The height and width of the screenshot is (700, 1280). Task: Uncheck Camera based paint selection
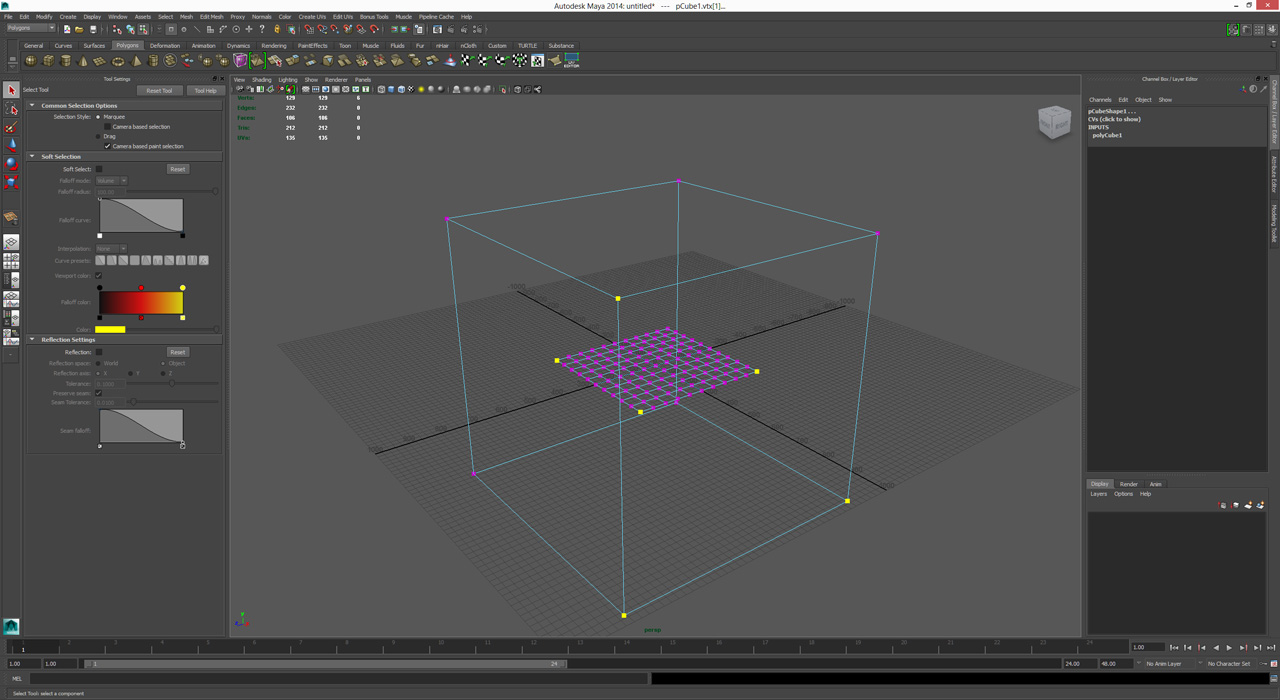pos(108,146)
